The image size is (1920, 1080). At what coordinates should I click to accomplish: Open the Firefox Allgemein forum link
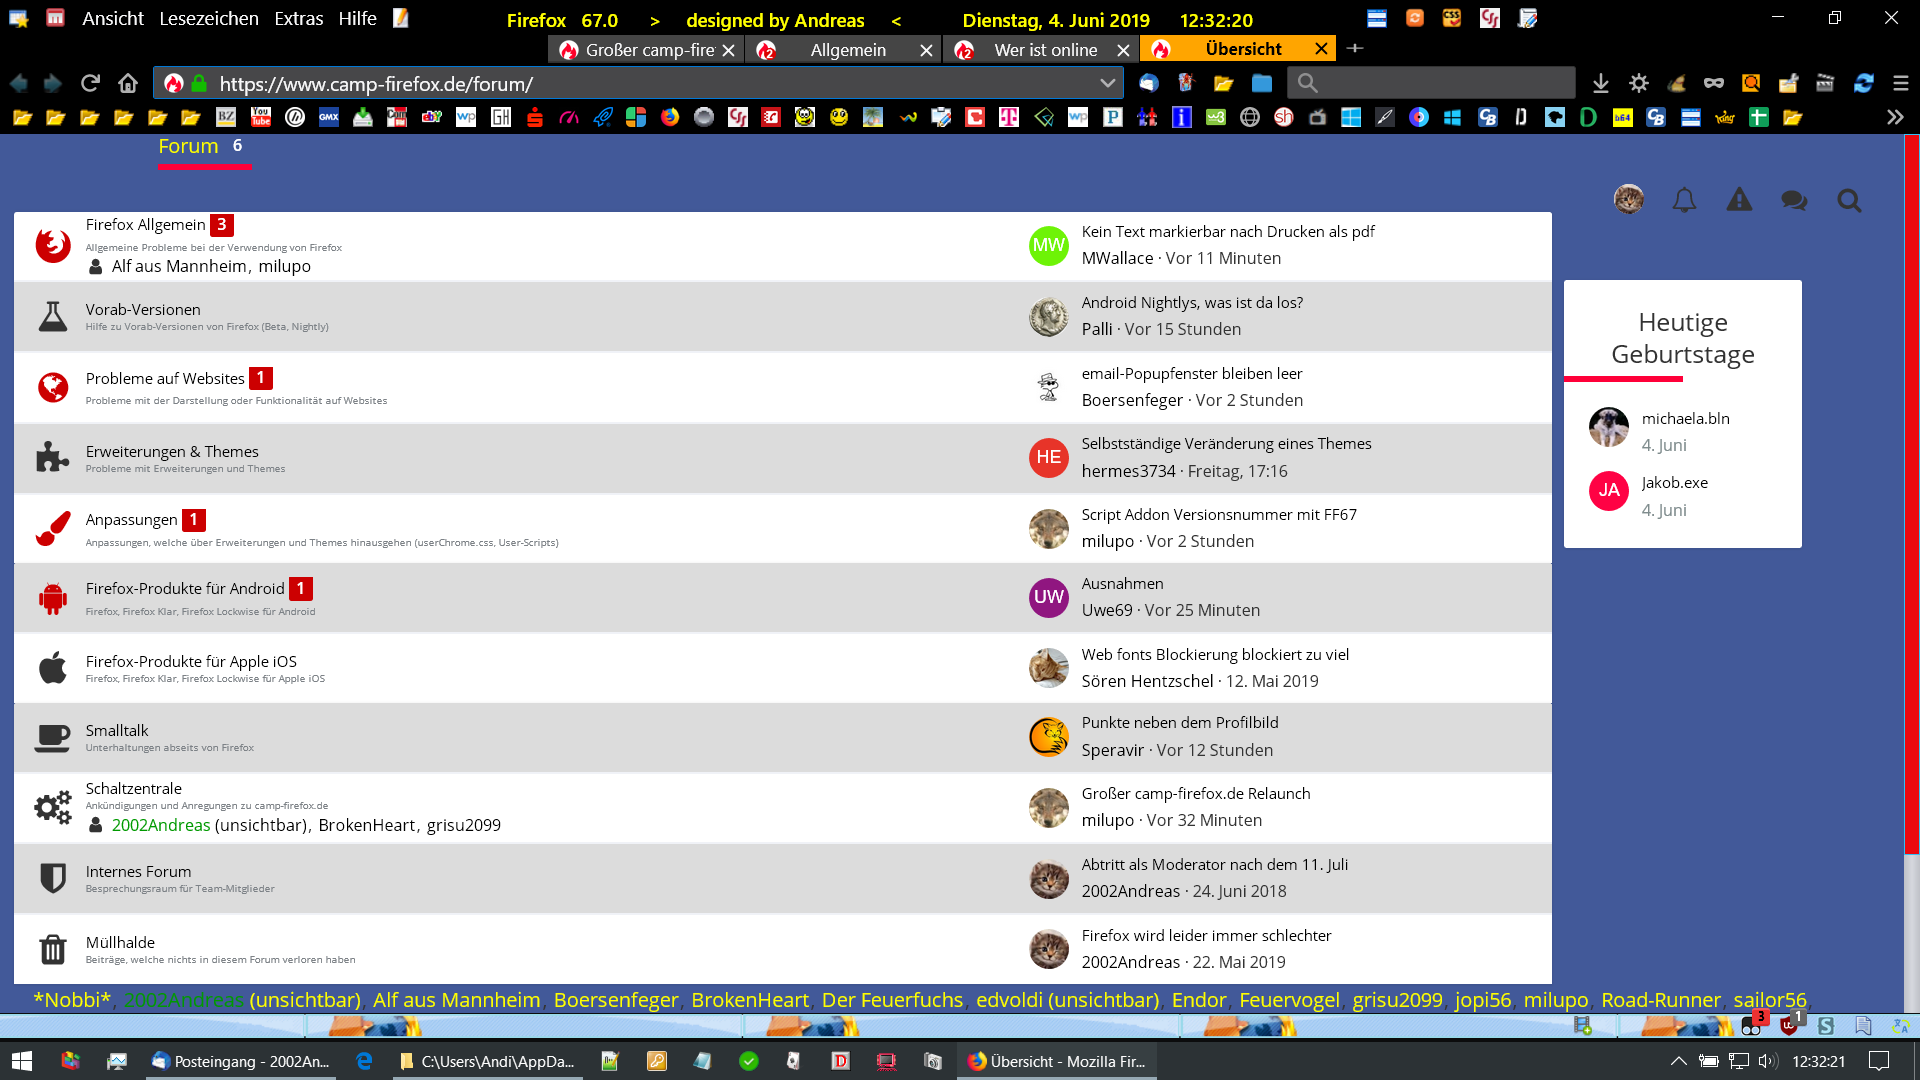[145, 225]
